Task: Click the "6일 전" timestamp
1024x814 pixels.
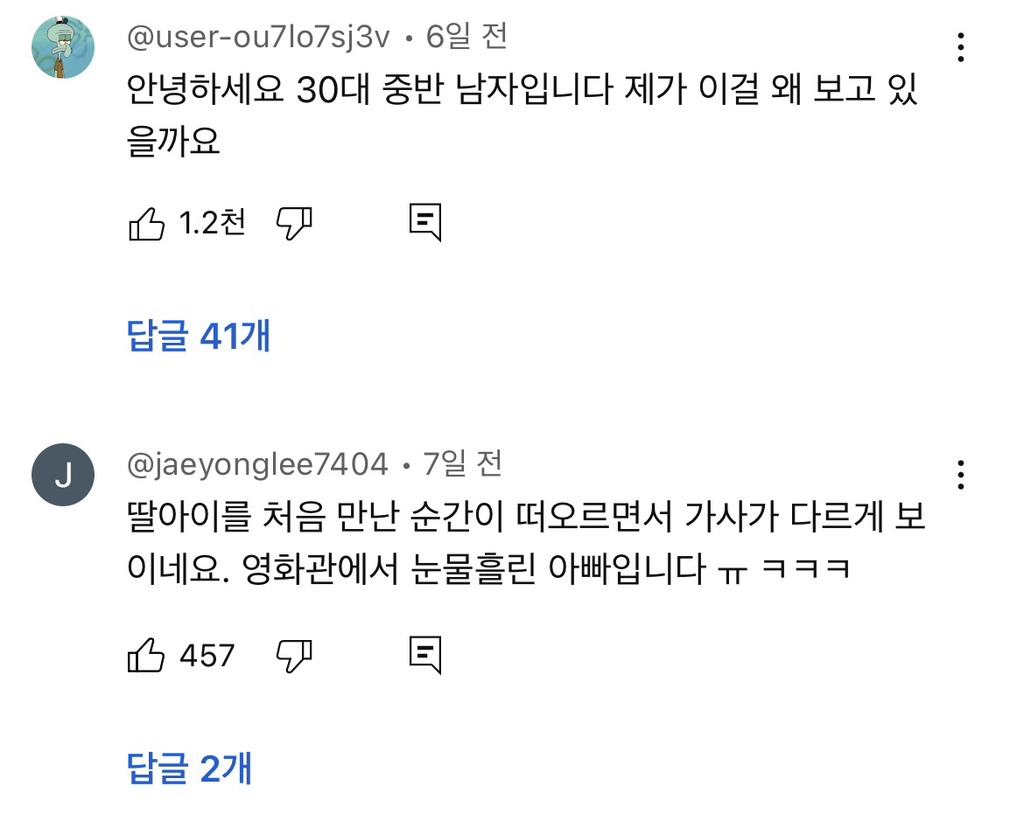Action: click(467, 37)
